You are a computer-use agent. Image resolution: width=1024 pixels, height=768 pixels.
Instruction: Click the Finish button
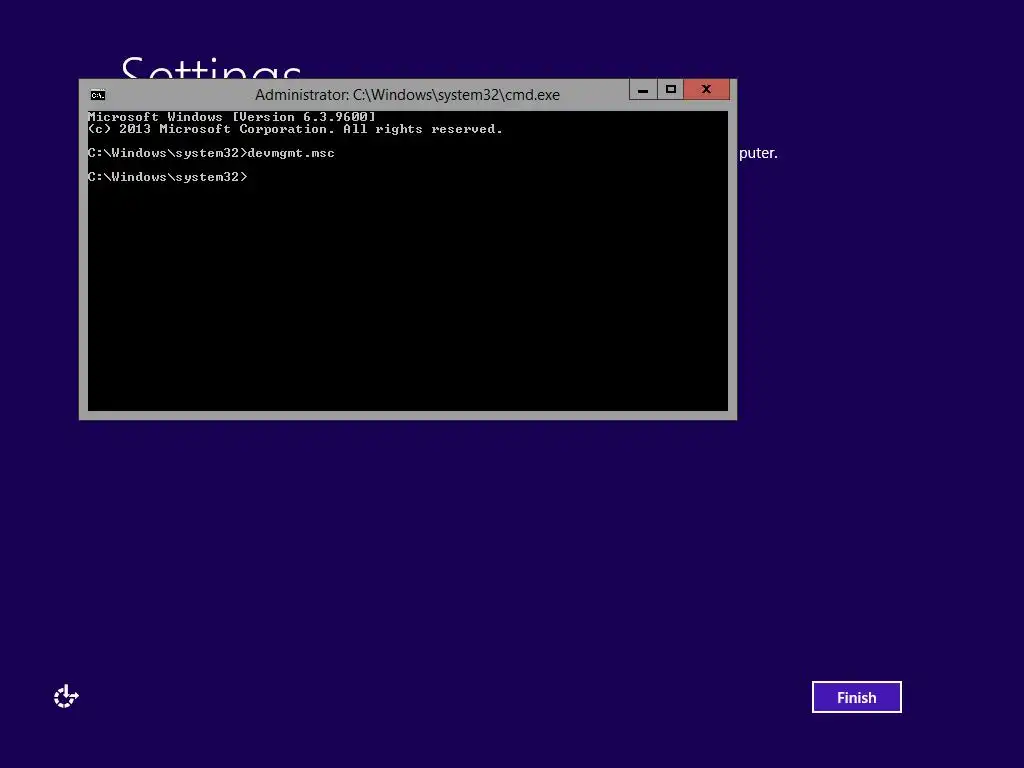[x=856, y=697]
